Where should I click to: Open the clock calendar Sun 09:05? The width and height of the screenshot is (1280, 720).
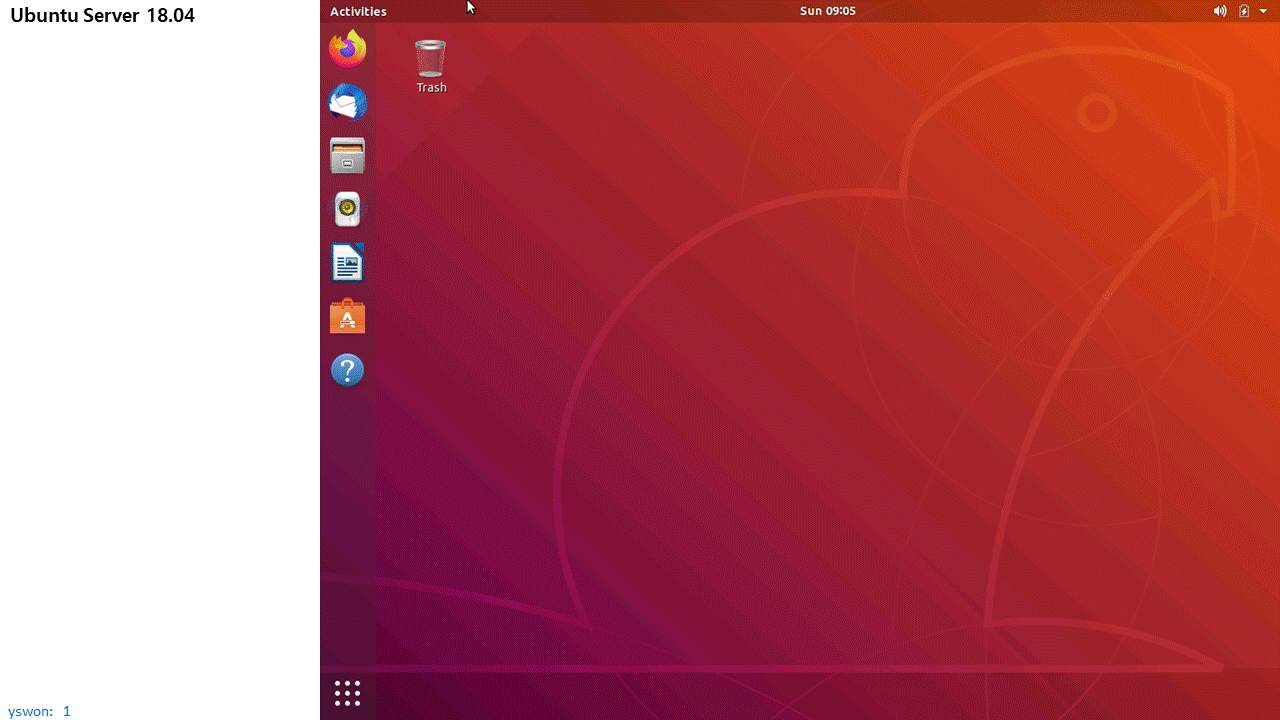coord(828,11)
